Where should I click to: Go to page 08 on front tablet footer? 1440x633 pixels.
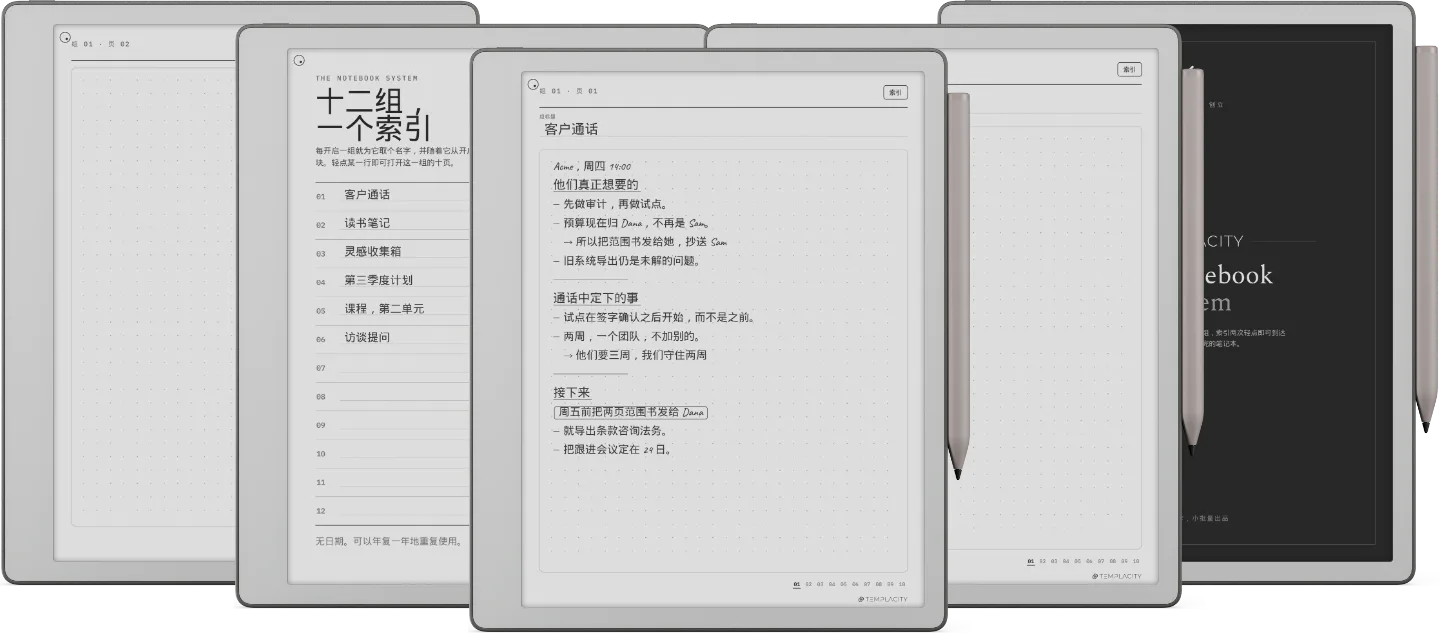click(878, 583)
